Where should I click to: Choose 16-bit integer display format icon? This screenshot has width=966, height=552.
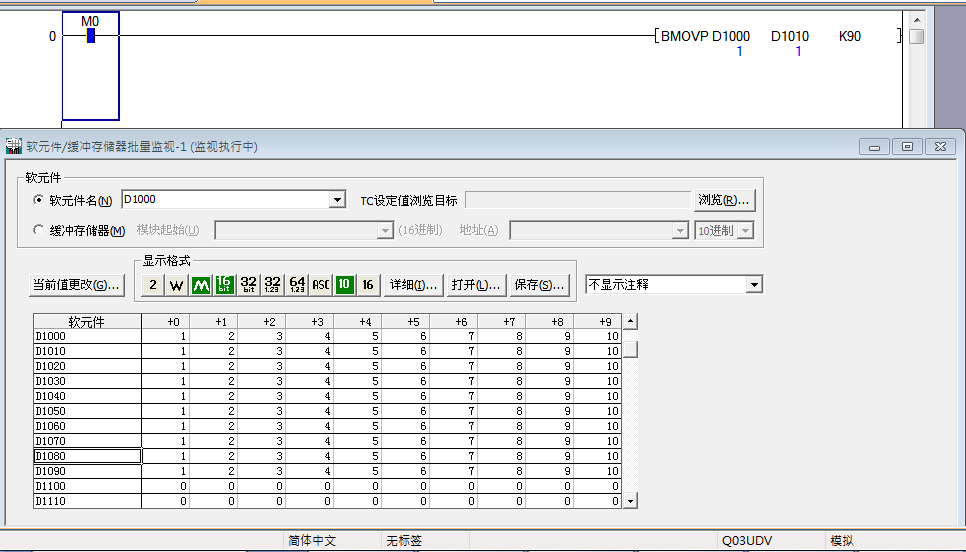(225, 285)
